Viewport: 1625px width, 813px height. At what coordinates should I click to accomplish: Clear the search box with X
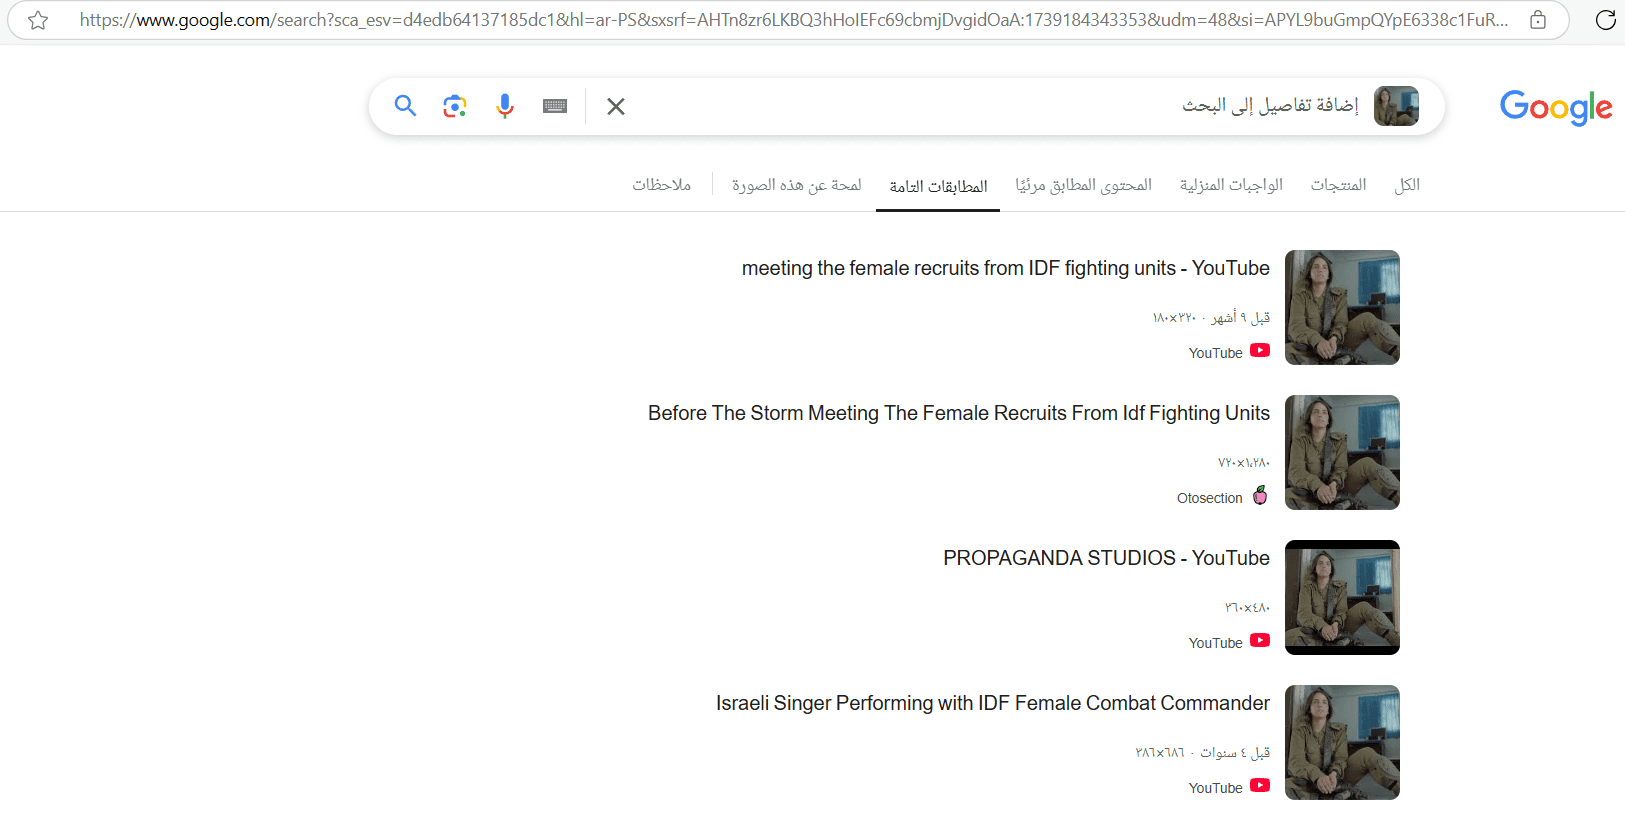point(616,106)
